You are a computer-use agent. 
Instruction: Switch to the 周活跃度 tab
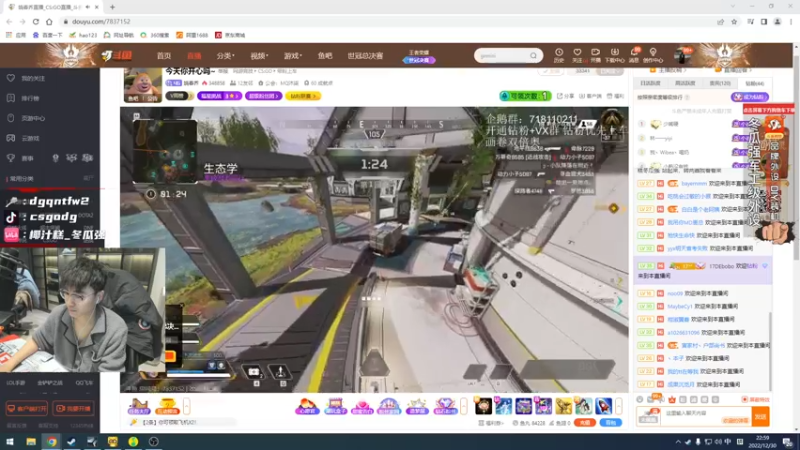(685, 83)
